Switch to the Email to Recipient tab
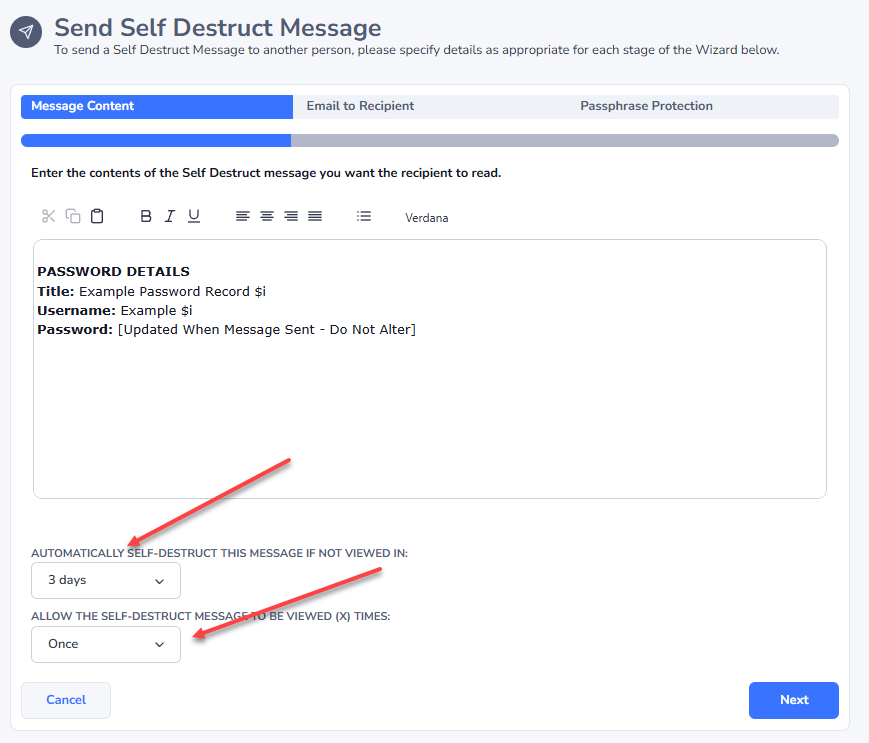869x743 pixels. coord(360,106)
